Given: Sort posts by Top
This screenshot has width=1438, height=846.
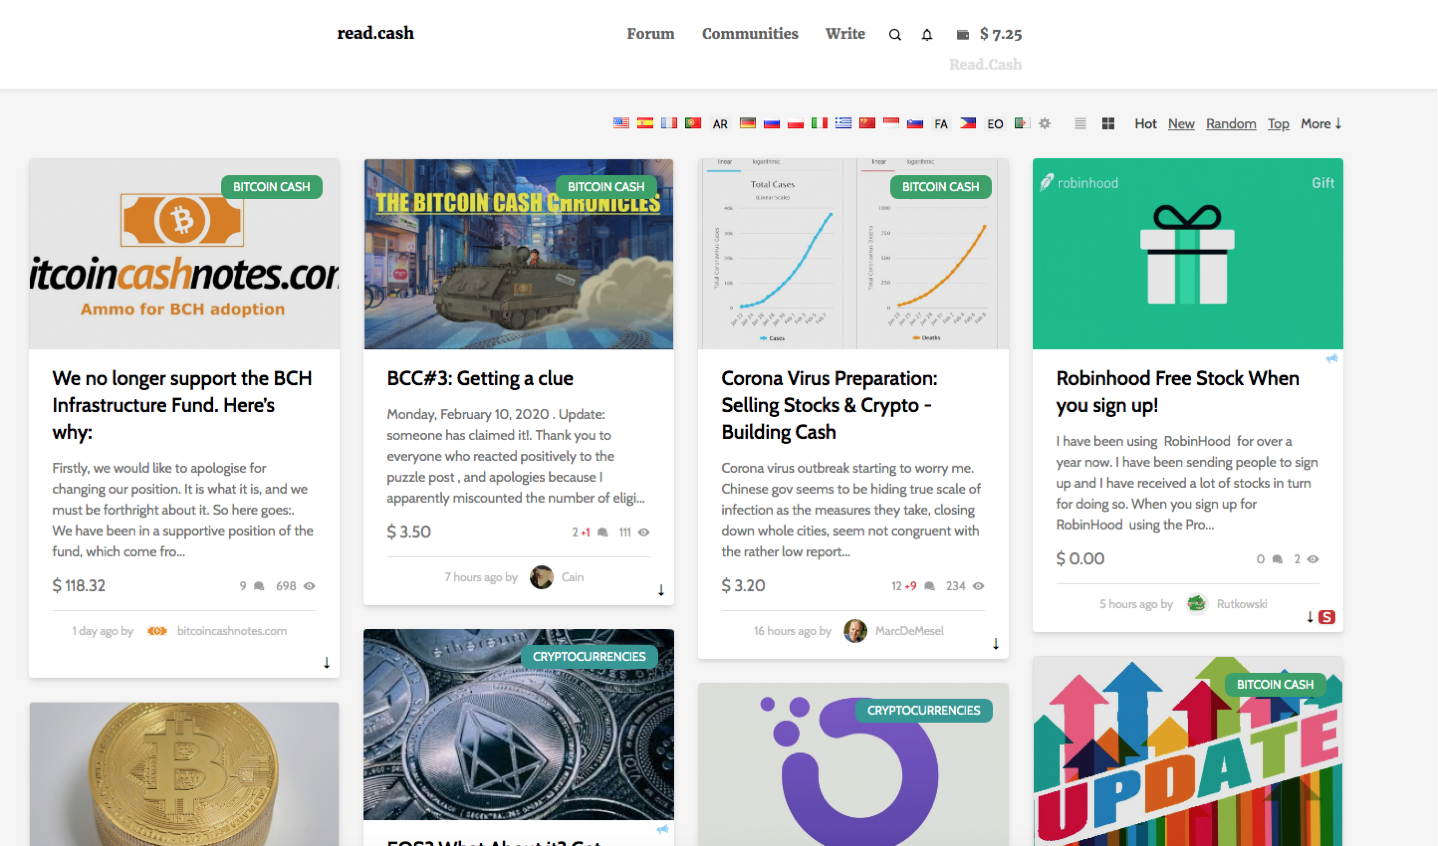Looking at the screenshot, I should (1279, 124).
